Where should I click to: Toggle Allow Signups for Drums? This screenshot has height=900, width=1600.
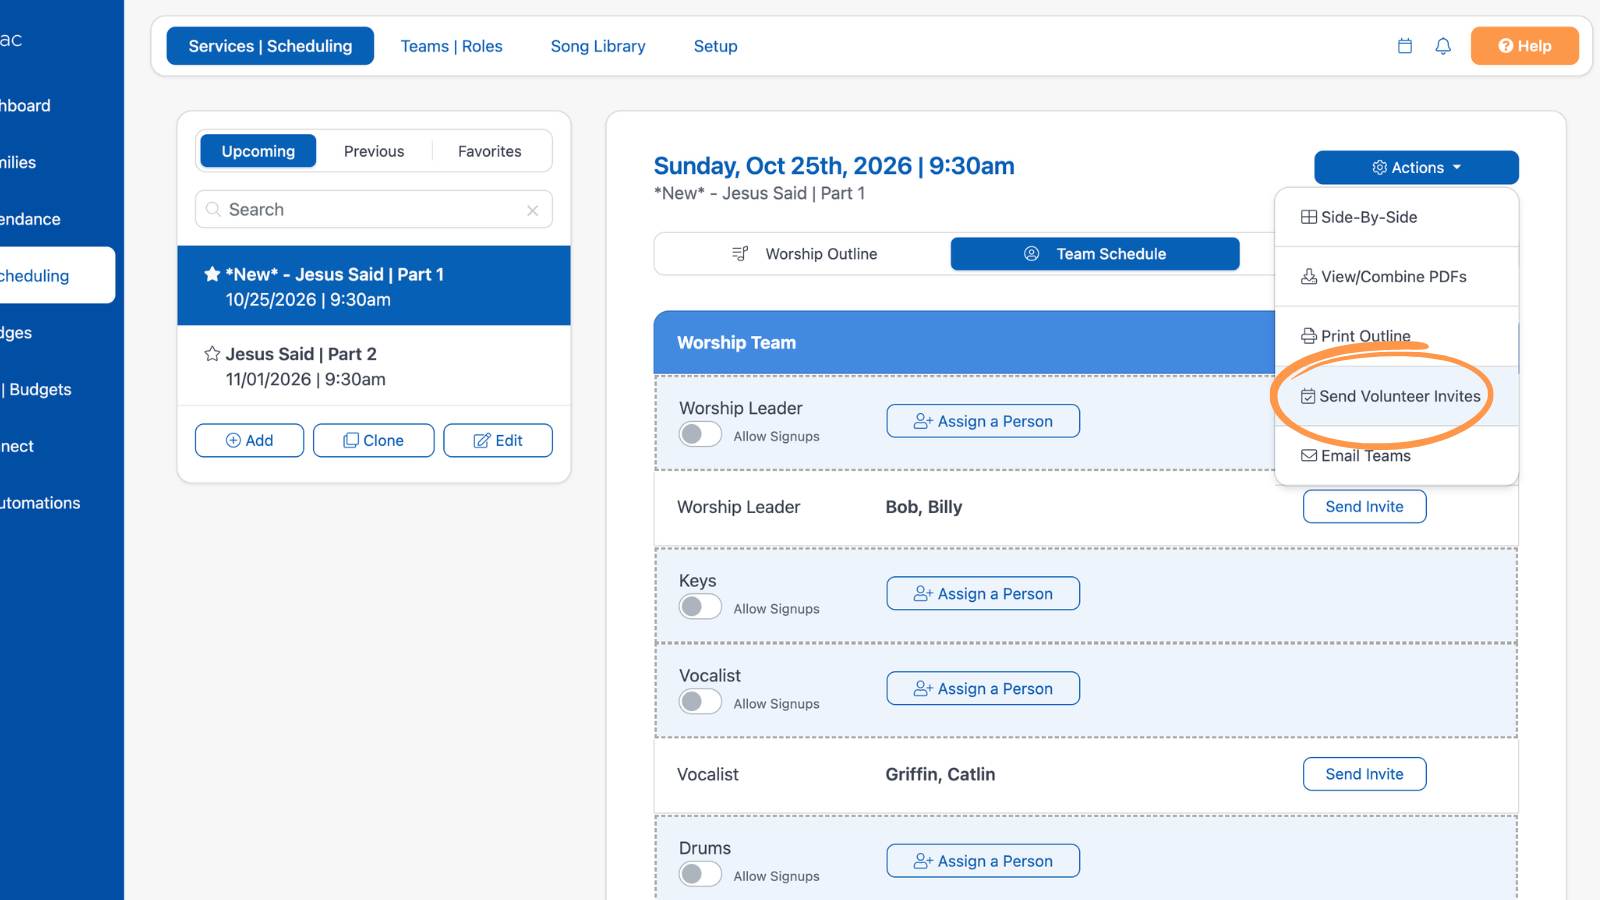click(700, 874)
